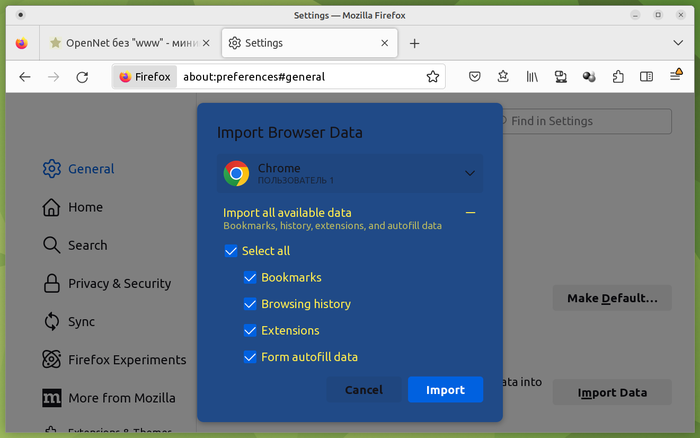Click the address bar URL field
The image size is (700, 438).
point(300,77)
